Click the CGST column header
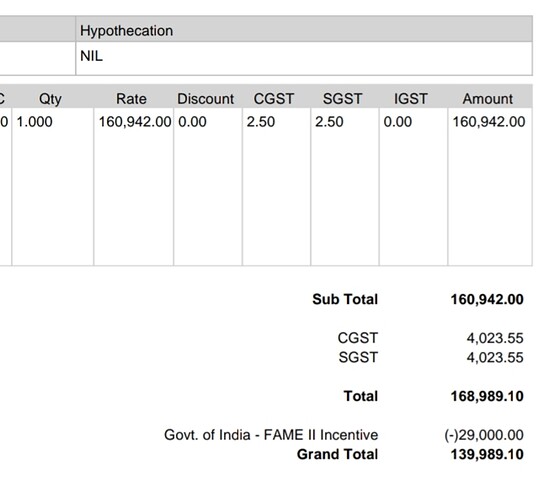 [274, 99]
